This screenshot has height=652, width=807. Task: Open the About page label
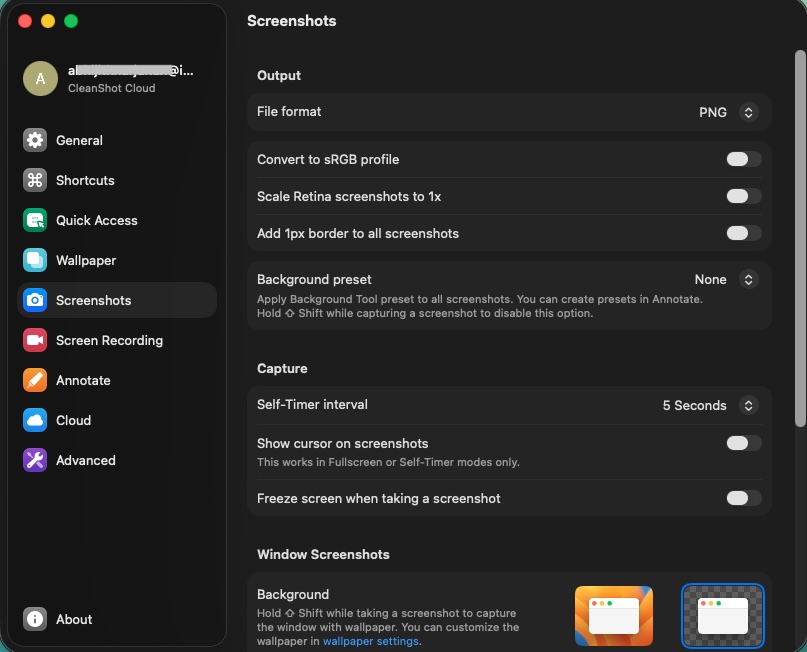(x=74, y=620)
